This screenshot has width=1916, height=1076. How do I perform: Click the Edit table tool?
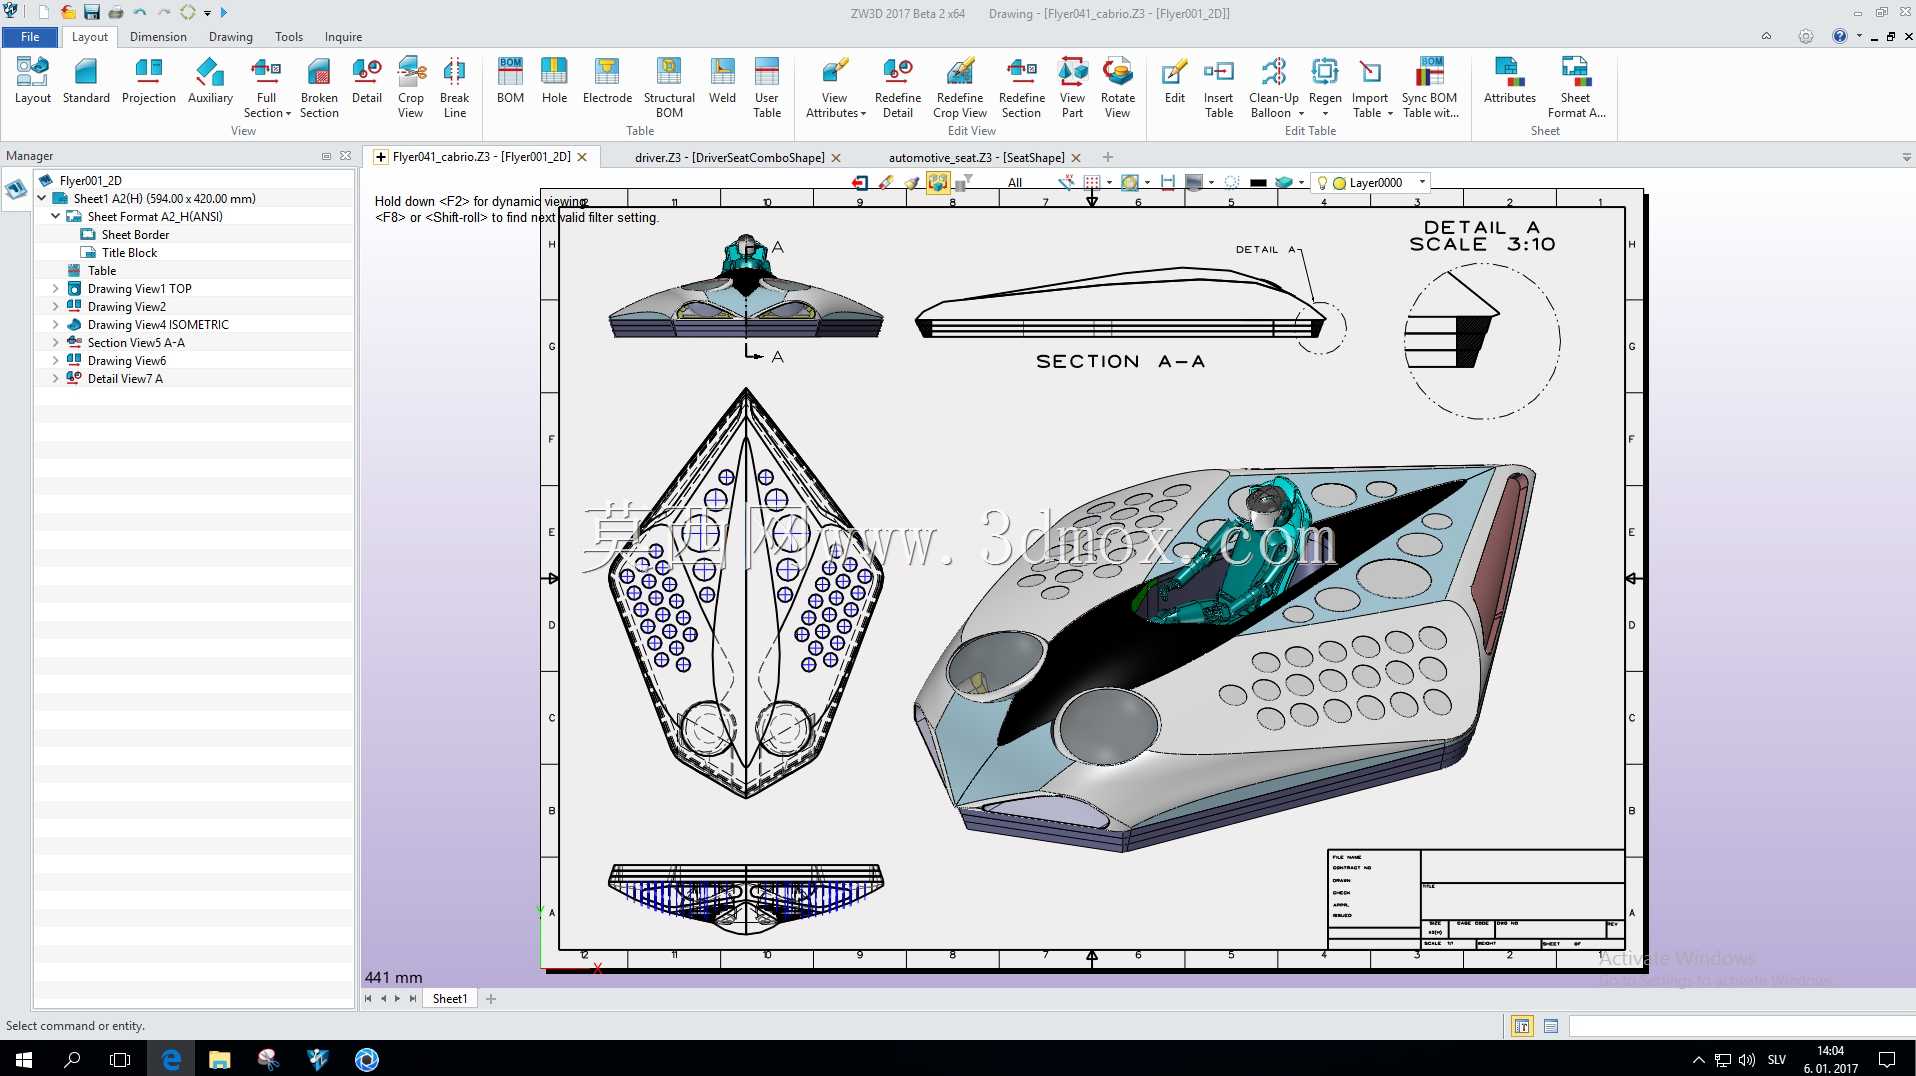point(1175,80)
